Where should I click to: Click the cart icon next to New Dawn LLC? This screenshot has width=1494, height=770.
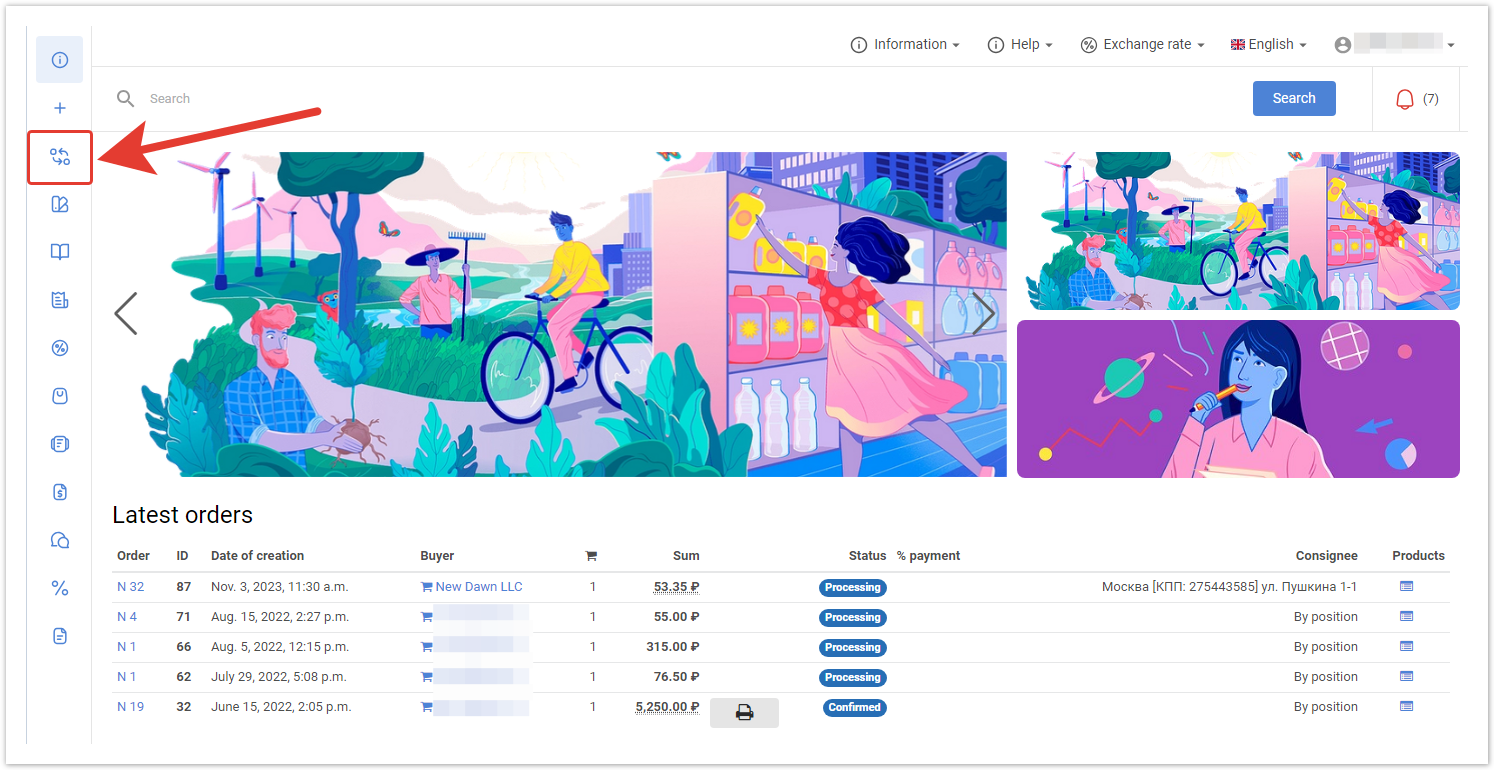pyautogui.click(x=427, y=587)
